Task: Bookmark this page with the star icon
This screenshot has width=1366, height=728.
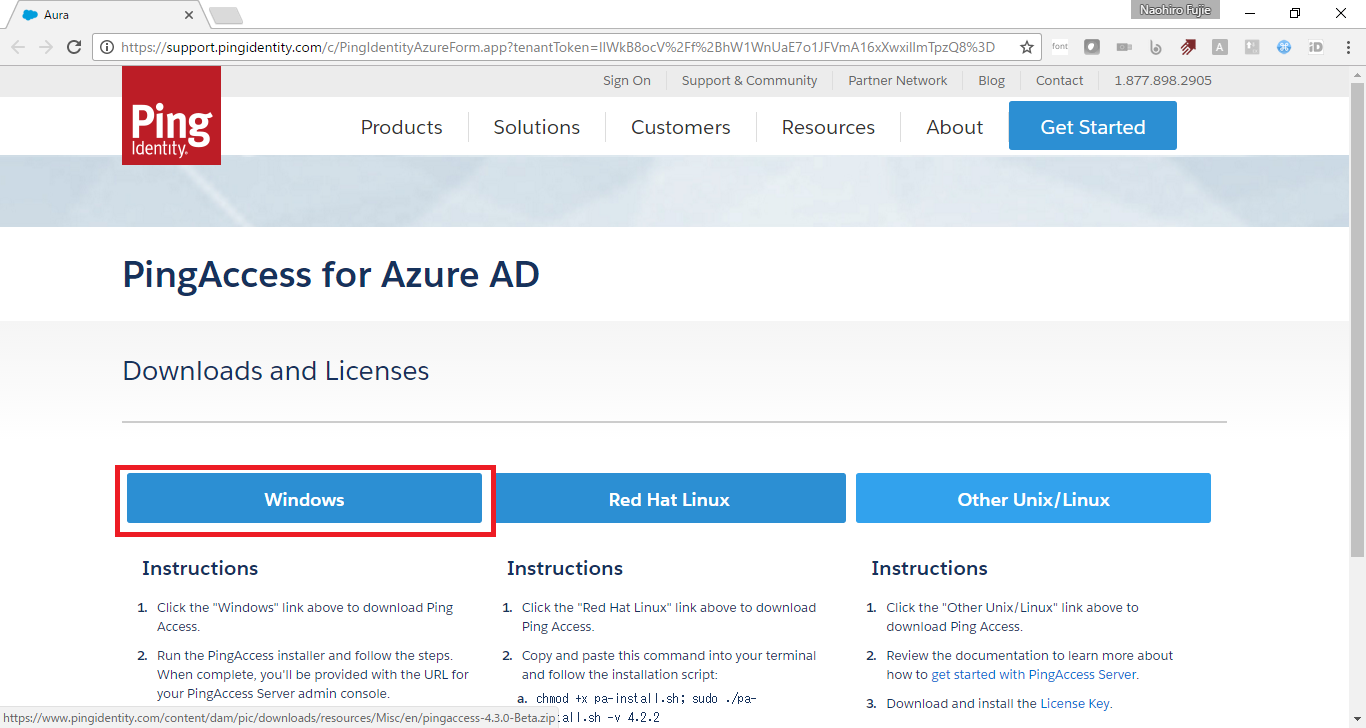Action: click(1027, 46)
